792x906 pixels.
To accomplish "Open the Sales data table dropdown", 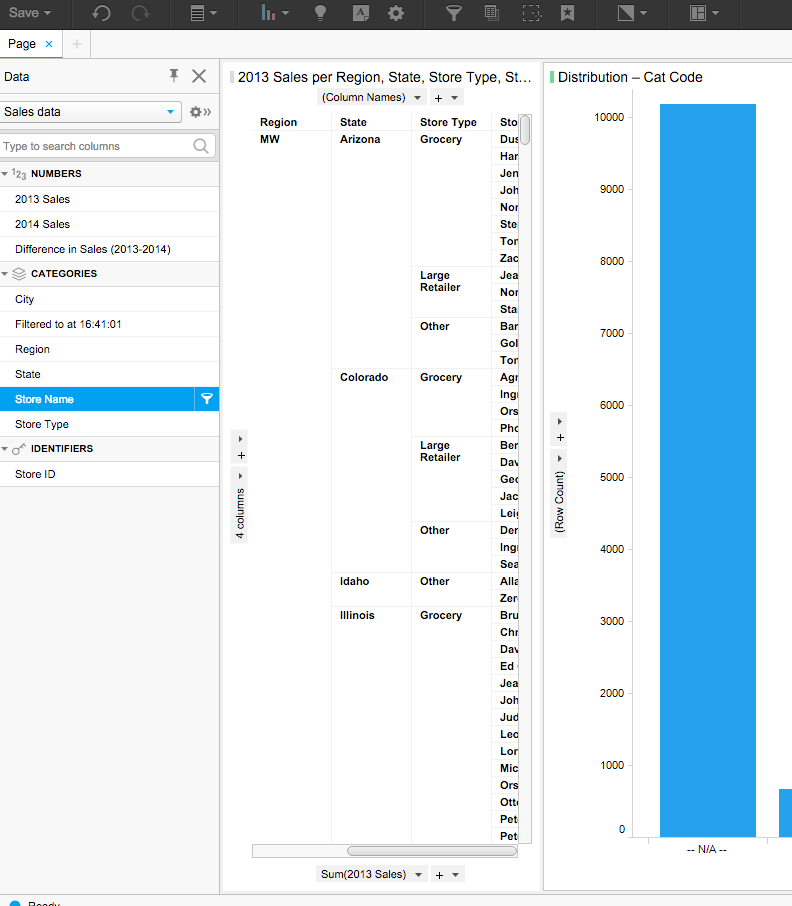I will click(170, 112).
